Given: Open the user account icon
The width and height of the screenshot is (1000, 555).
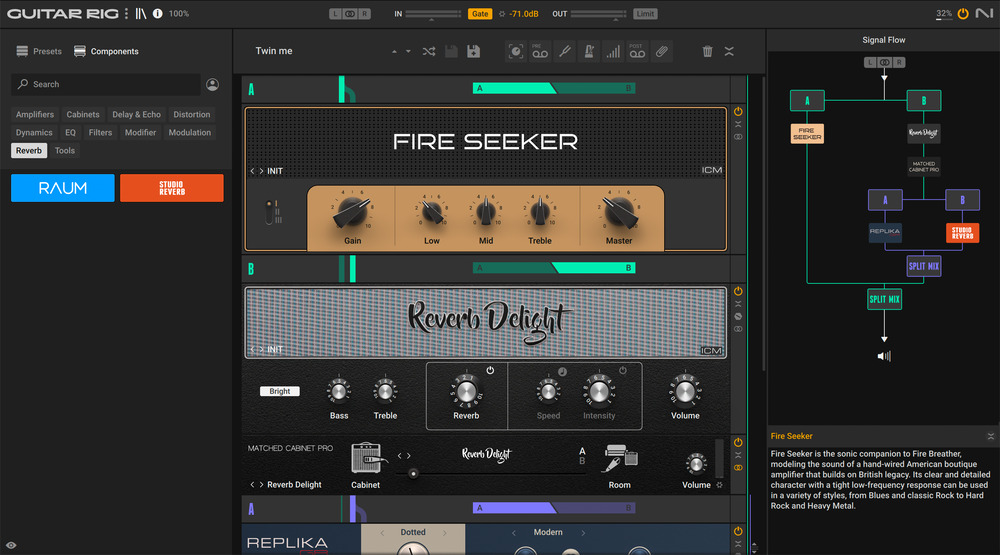Looking at the screenshot, I should (x=212, y=85).
